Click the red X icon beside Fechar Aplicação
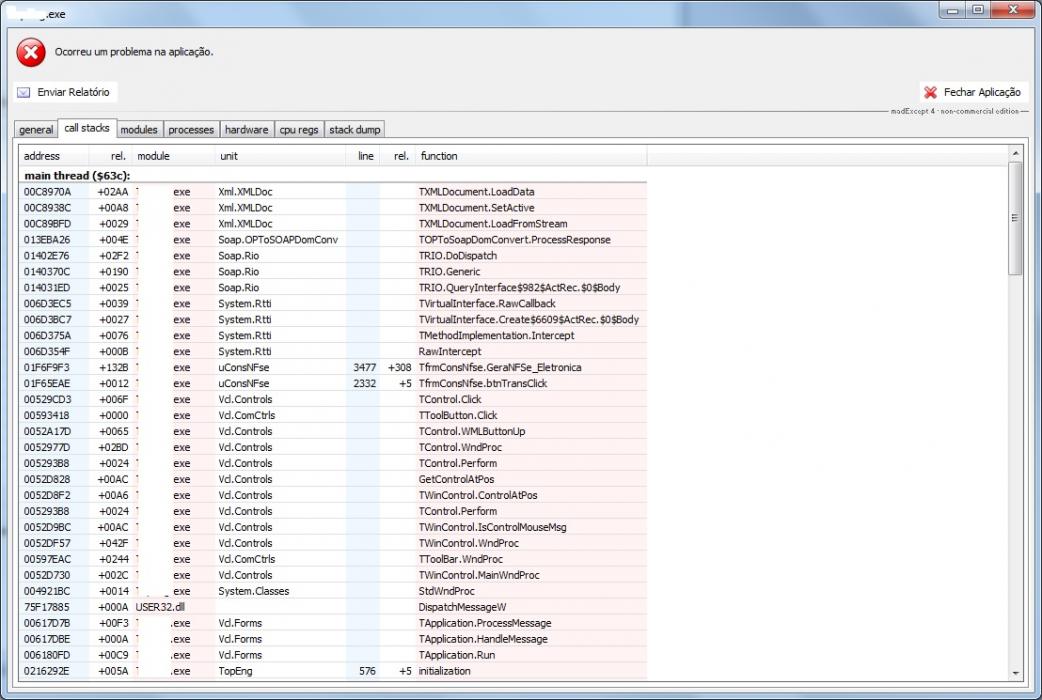This screenshot has width=1042, height=700. (x=930, y=92)
